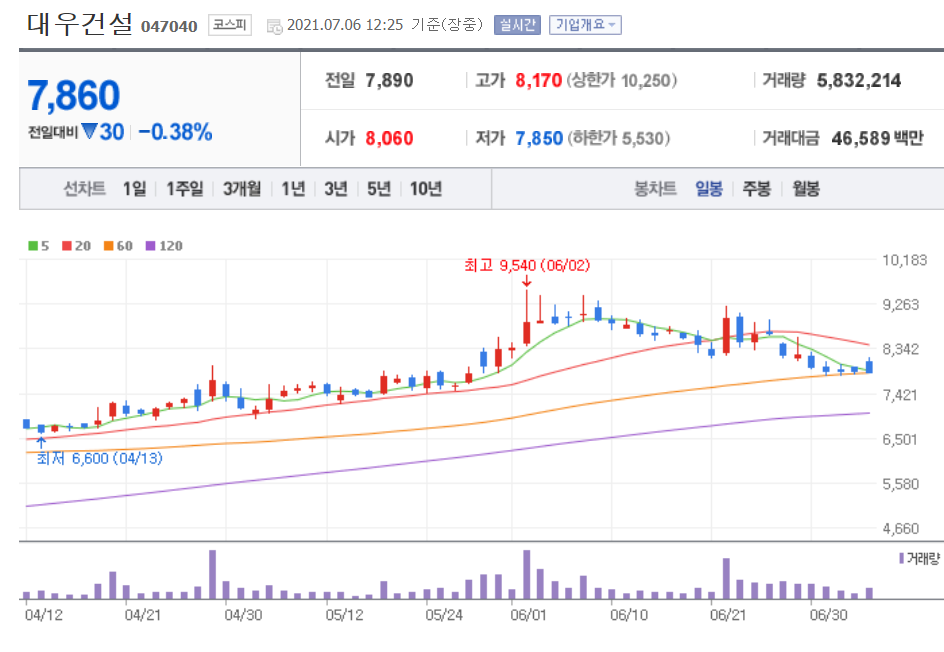Select the 5년 line chart period
This screenshot has width=944, height=652.
[x=379, y=189]
